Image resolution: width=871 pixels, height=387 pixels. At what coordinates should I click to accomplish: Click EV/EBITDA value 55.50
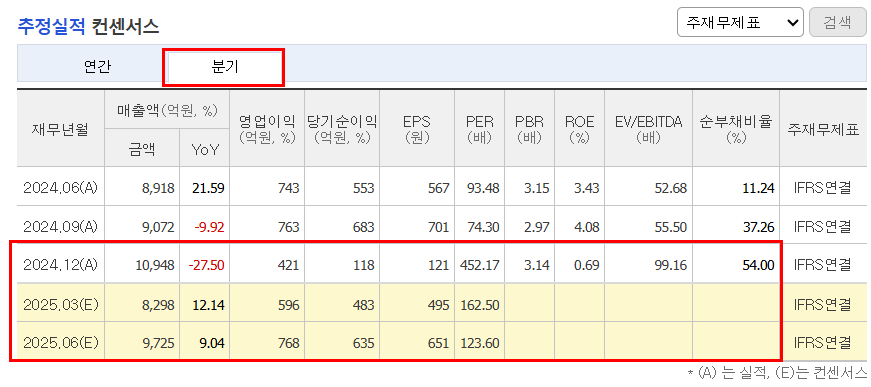(x=671, y=227)
